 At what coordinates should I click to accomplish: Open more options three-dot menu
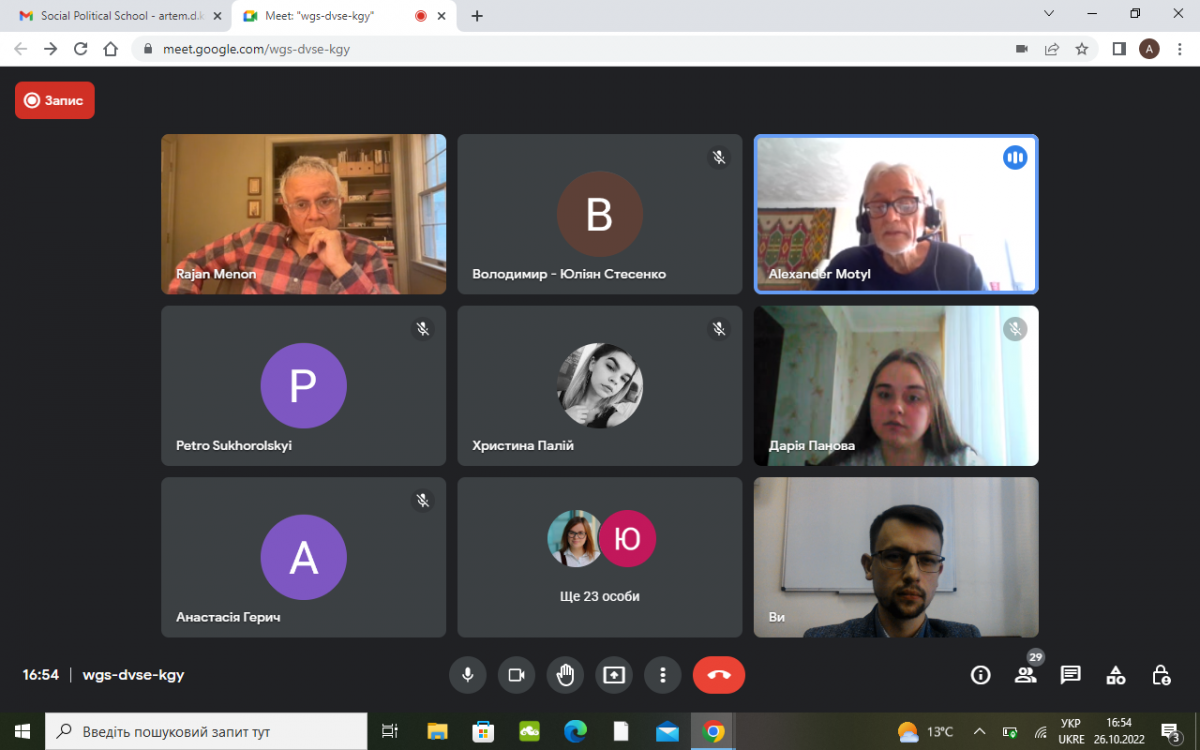[x=662, y=675]
